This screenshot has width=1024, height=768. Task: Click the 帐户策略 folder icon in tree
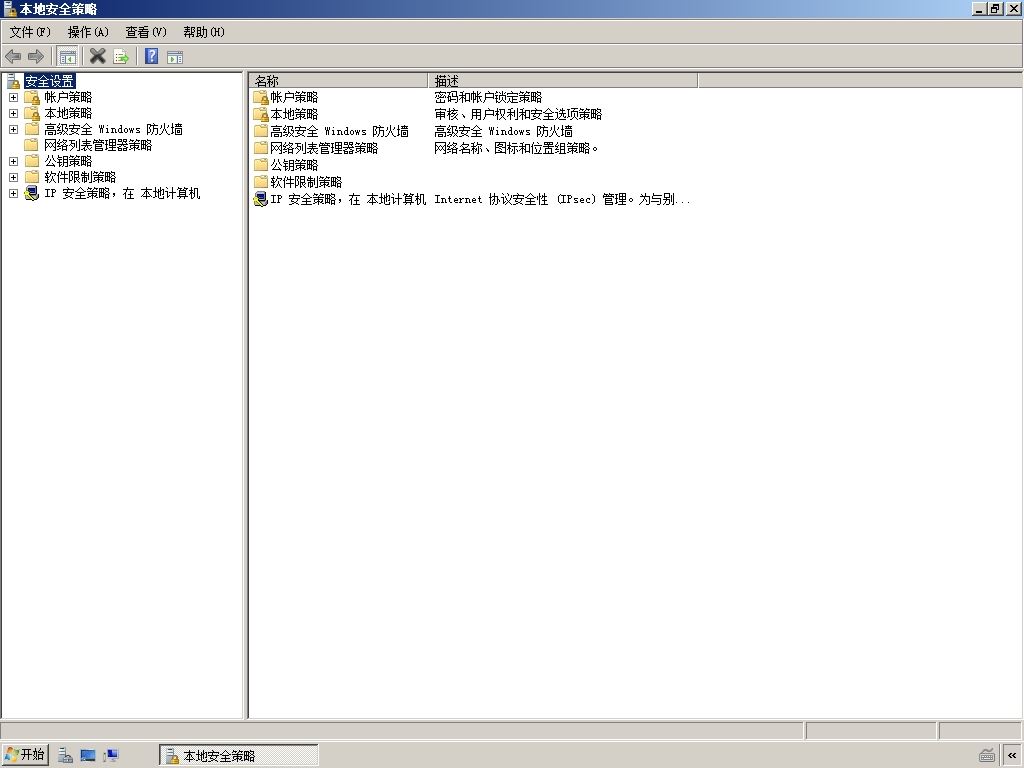click(x=32, y=97)
